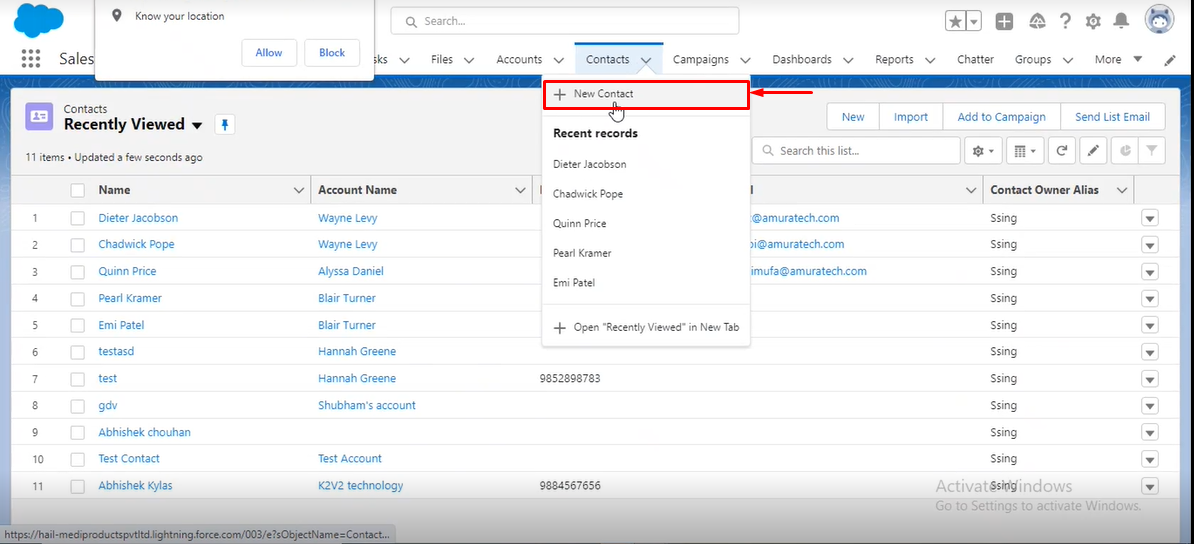The width and height of the screenshot is (1194, 544).
Task: Switch to the Files tab
Action: coord(442,59)
